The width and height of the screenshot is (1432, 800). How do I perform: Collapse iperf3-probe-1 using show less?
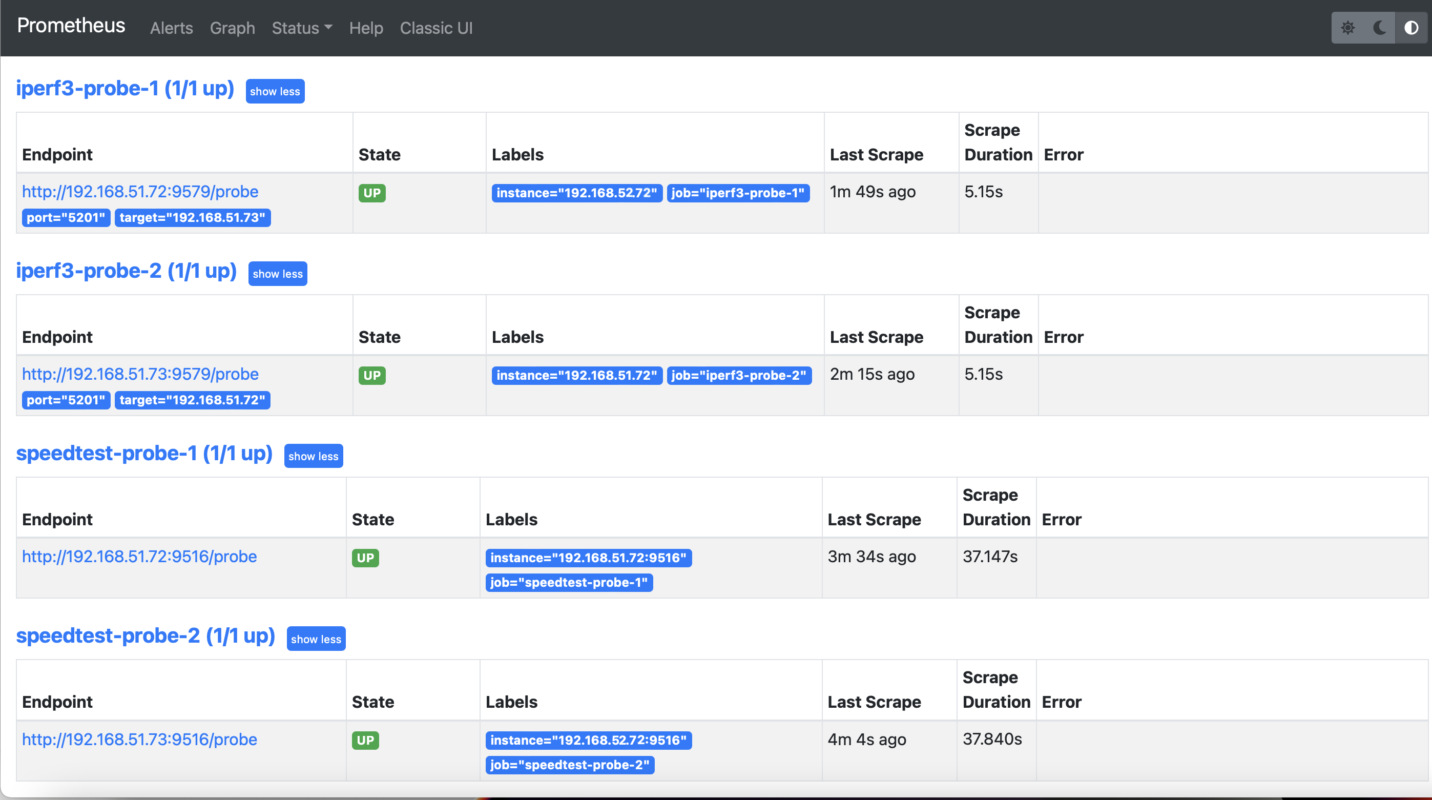click(x=275, y=91)
